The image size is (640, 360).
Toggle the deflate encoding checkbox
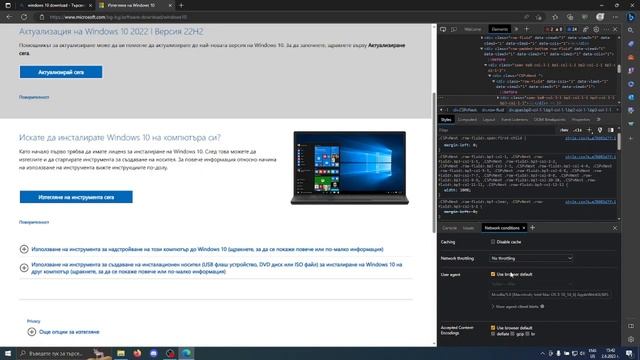pyautogui.click(x=493, y=334)
